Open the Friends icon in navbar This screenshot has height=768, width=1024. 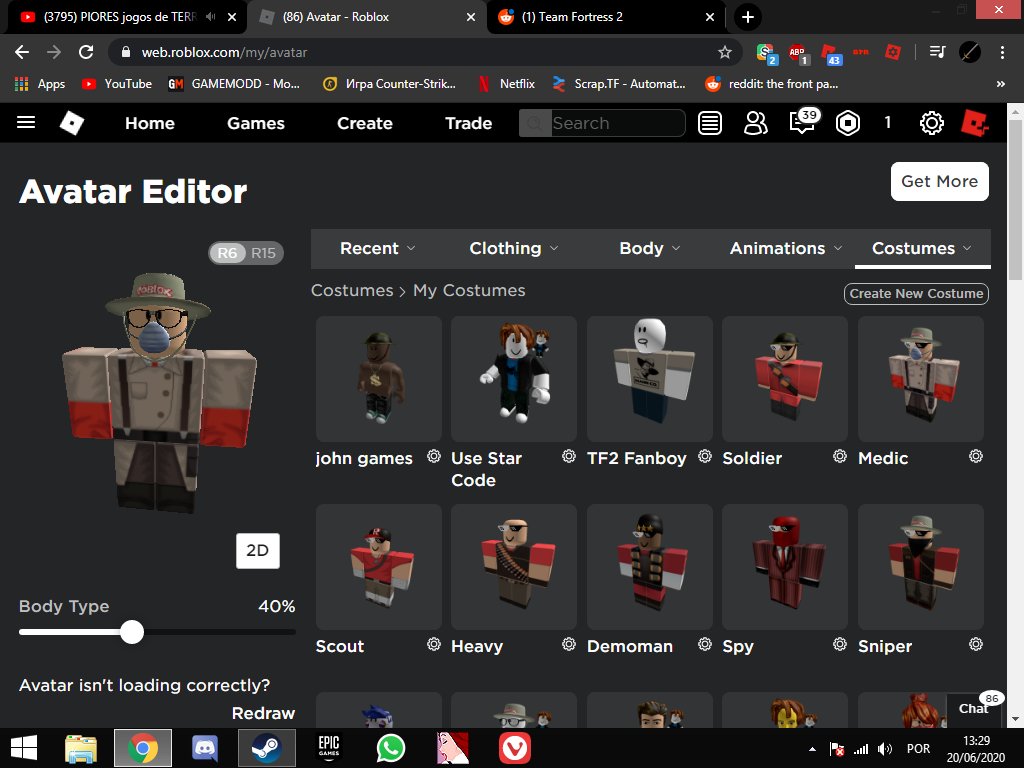(x=756, y=123)
